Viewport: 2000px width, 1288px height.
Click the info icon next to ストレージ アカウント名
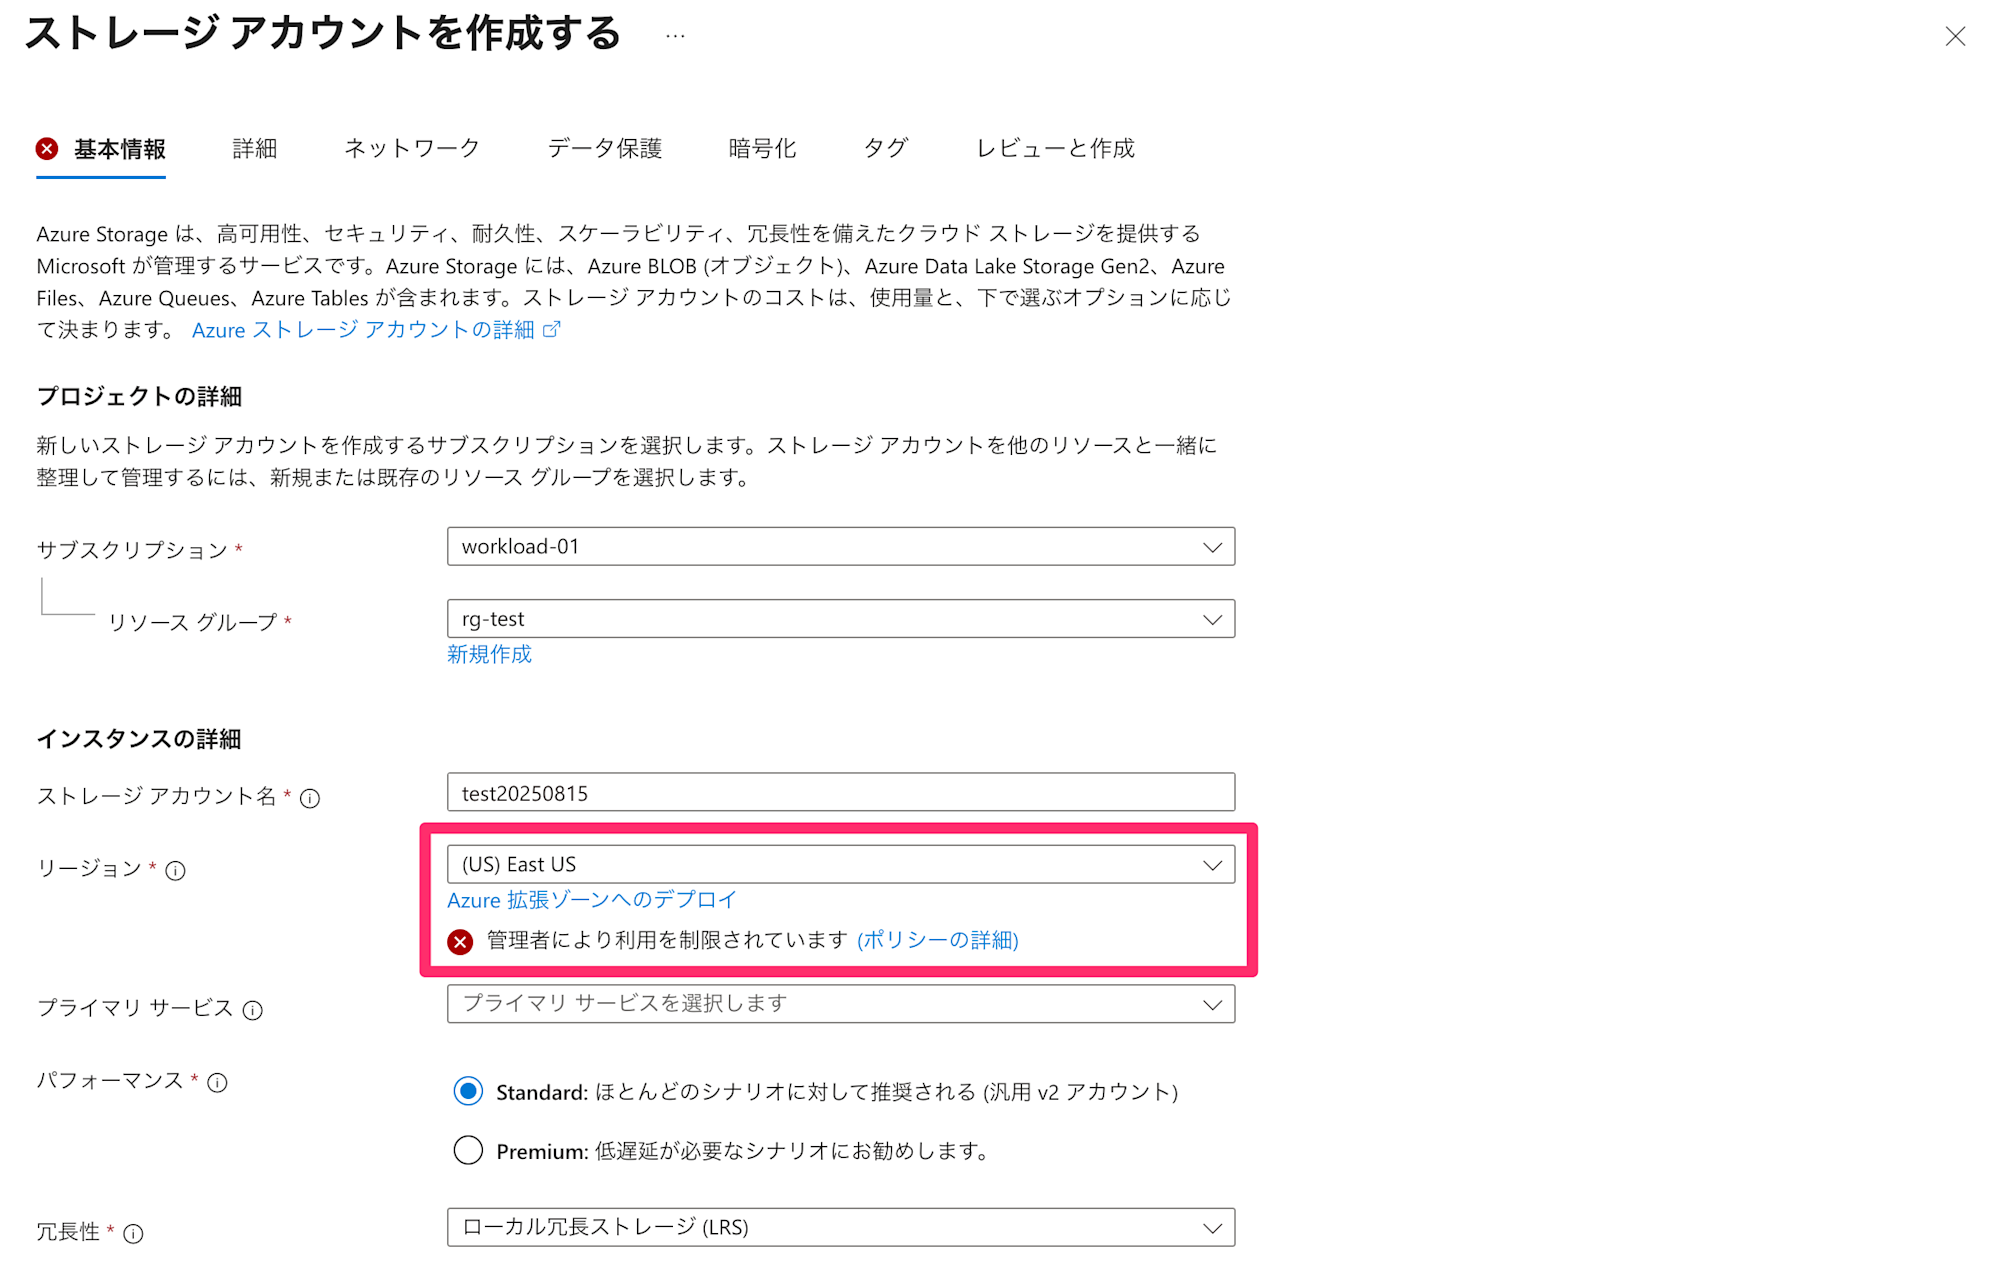tap(310, 798)
